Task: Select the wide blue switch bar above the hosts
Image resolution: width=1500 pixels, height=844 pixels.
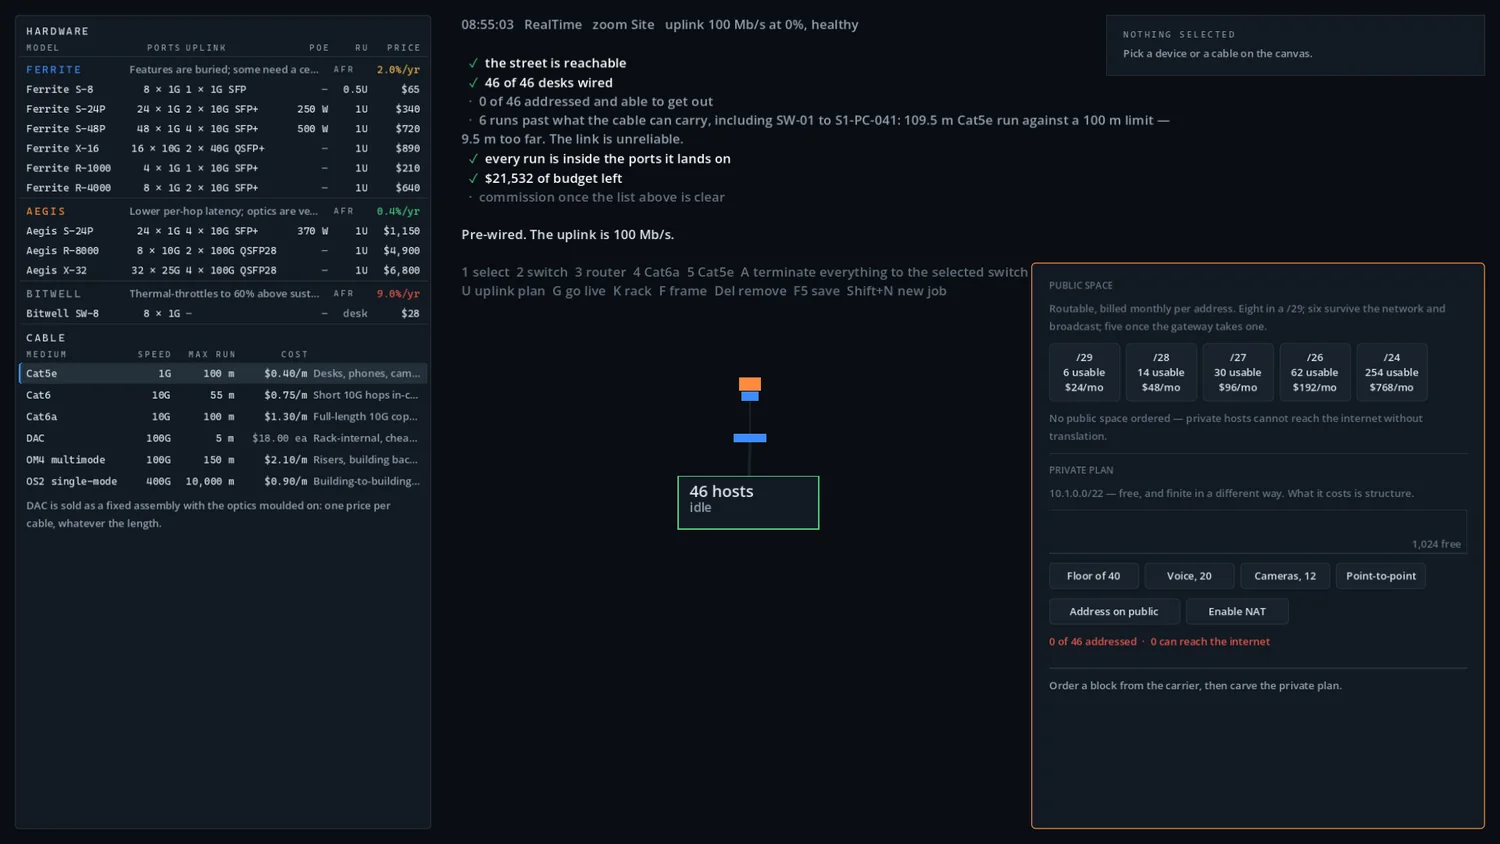Action: 749,438
